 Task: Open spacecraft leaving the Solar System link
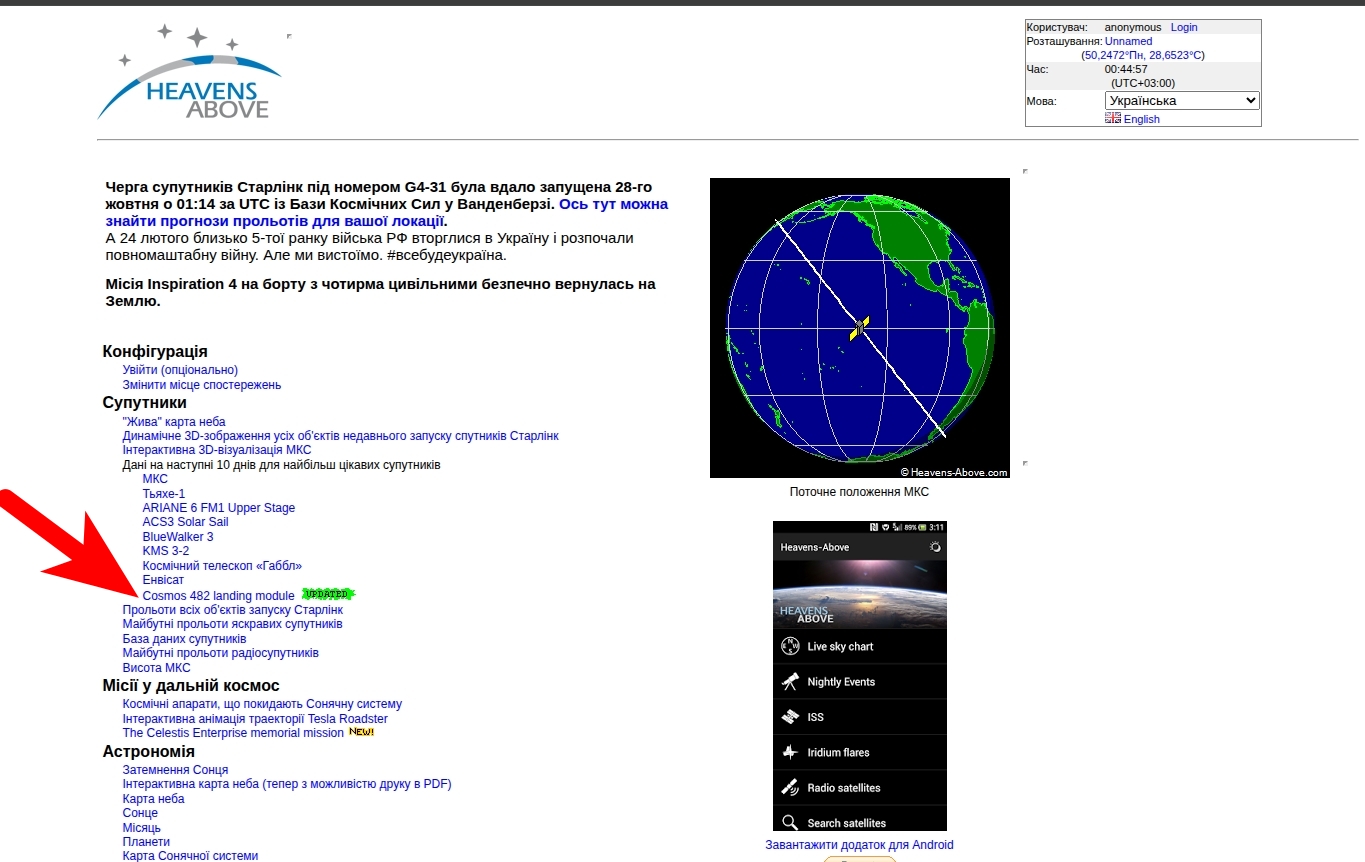click(262, 704)
